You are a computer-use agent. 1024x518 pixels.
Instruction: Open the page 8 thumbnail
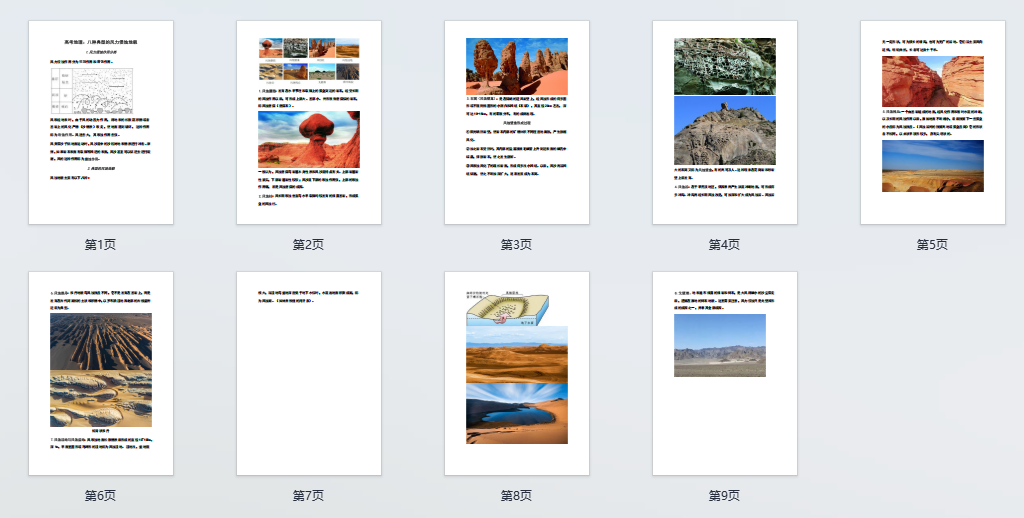coord(516,373)
